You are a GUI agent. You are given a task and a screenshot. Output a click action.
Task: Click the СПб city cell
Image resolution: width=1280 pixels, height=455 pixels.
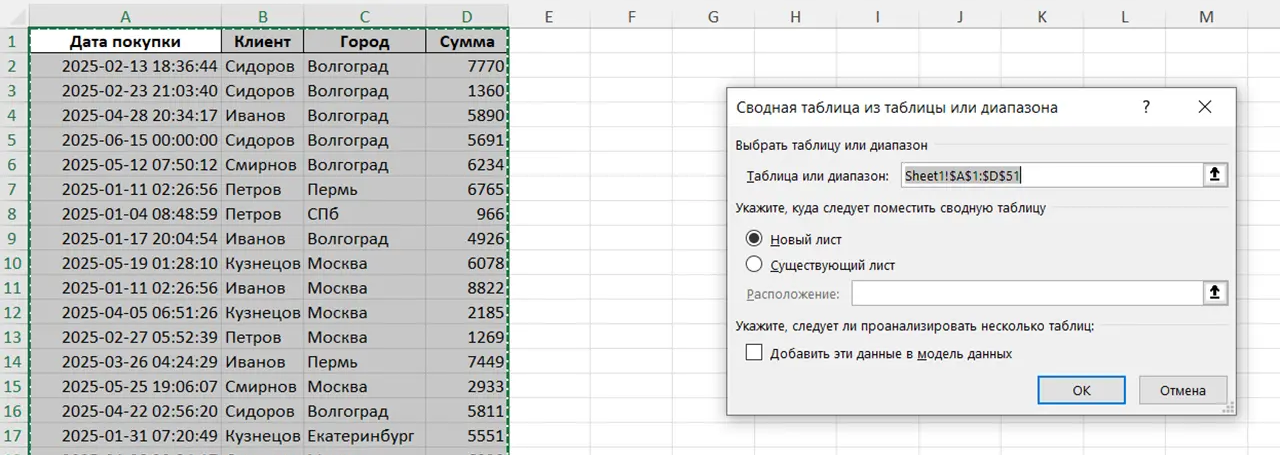pos(365,214)
